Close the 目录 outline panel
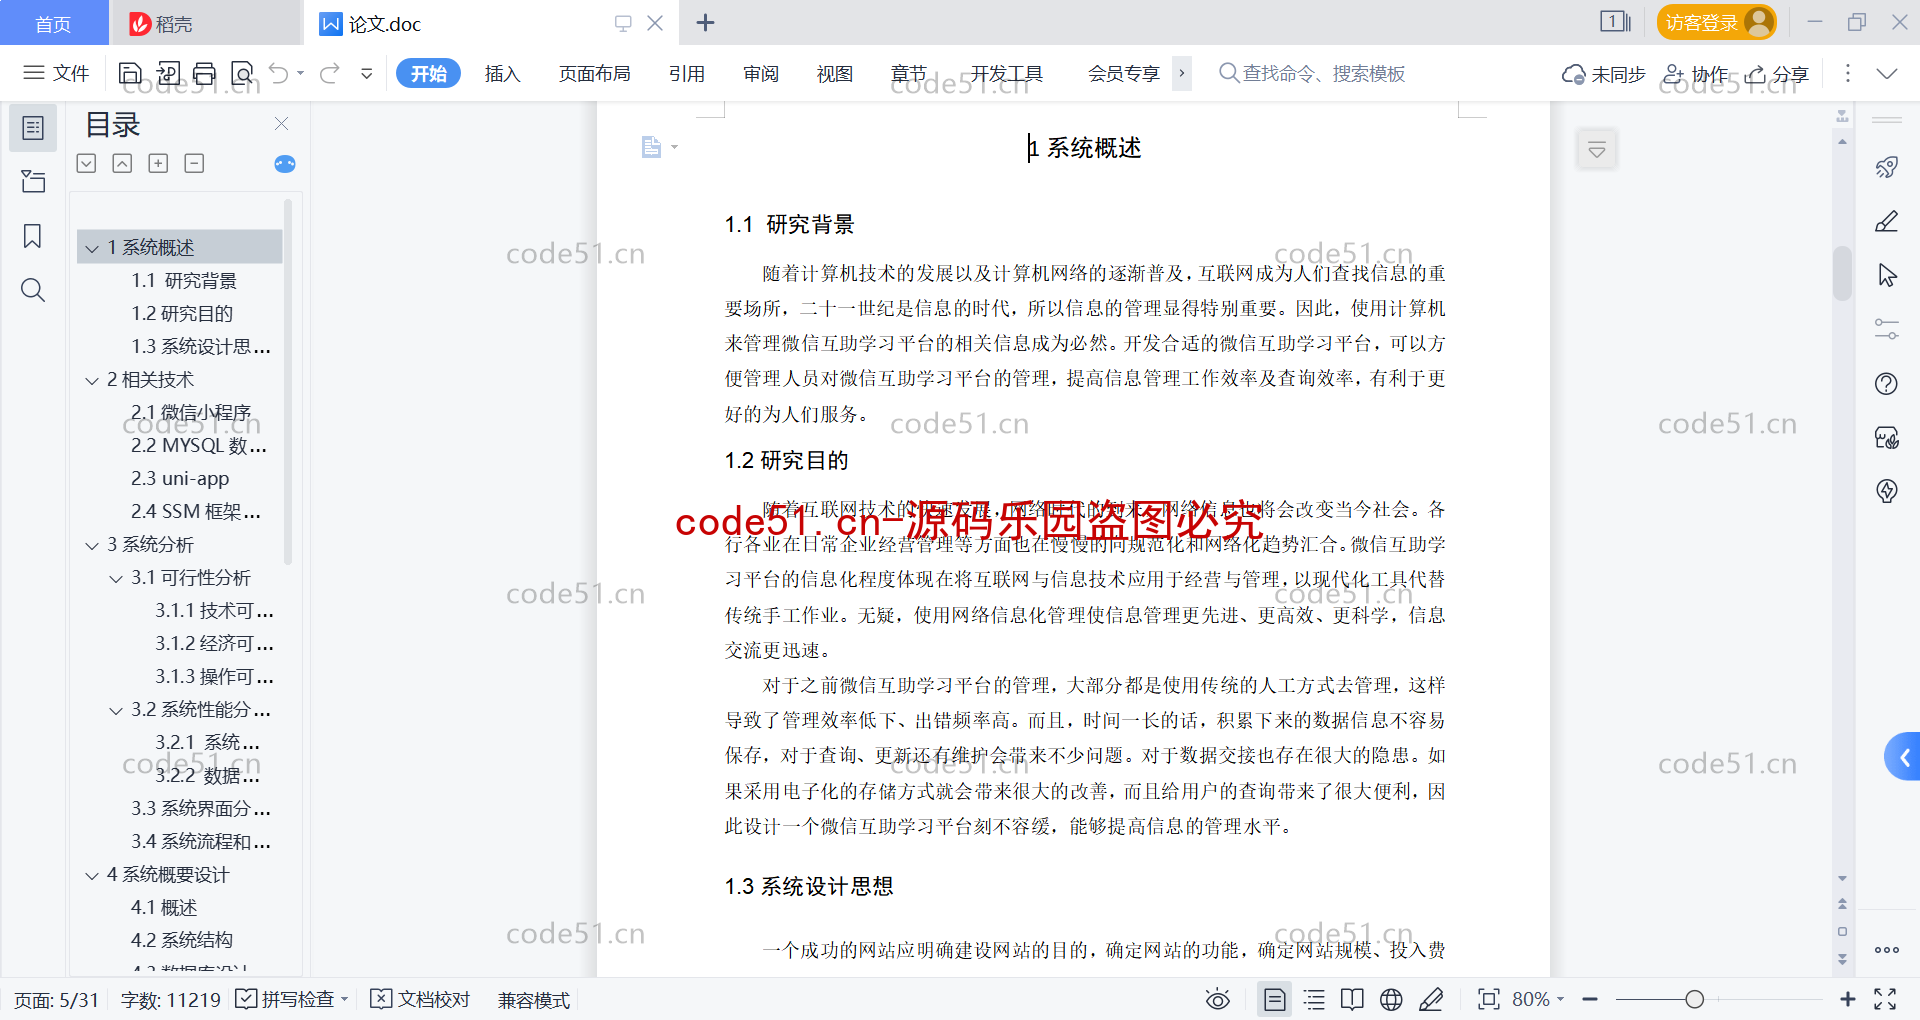The height and width of the screenshot is (1020, 1920). (x=282, y=124)
